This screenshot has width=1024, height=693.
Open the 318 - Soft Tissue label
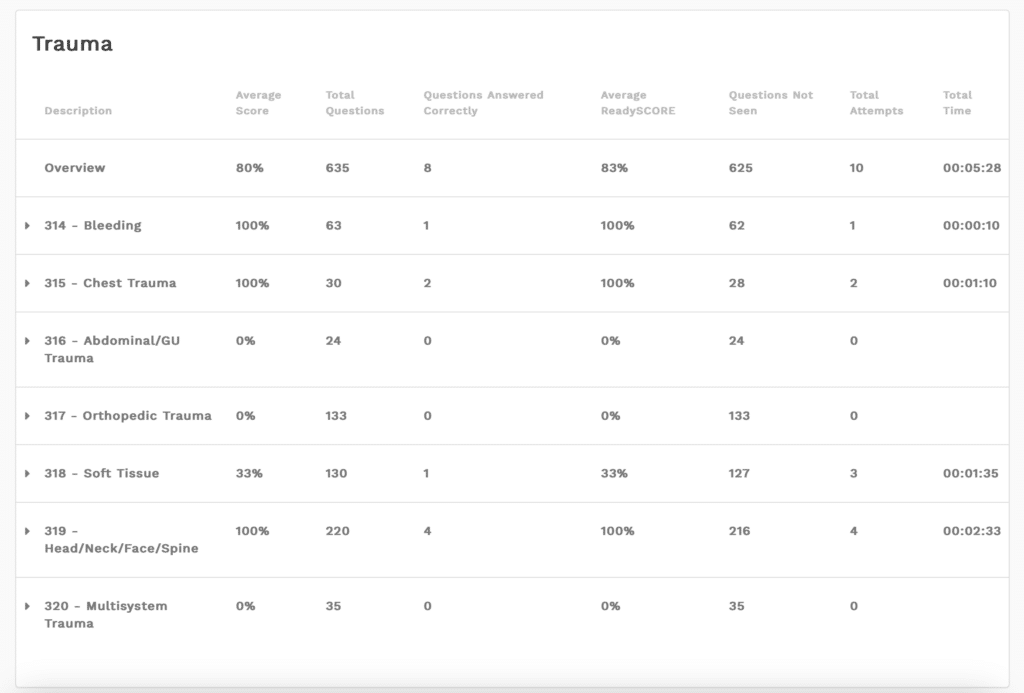(x=101, y=474)
